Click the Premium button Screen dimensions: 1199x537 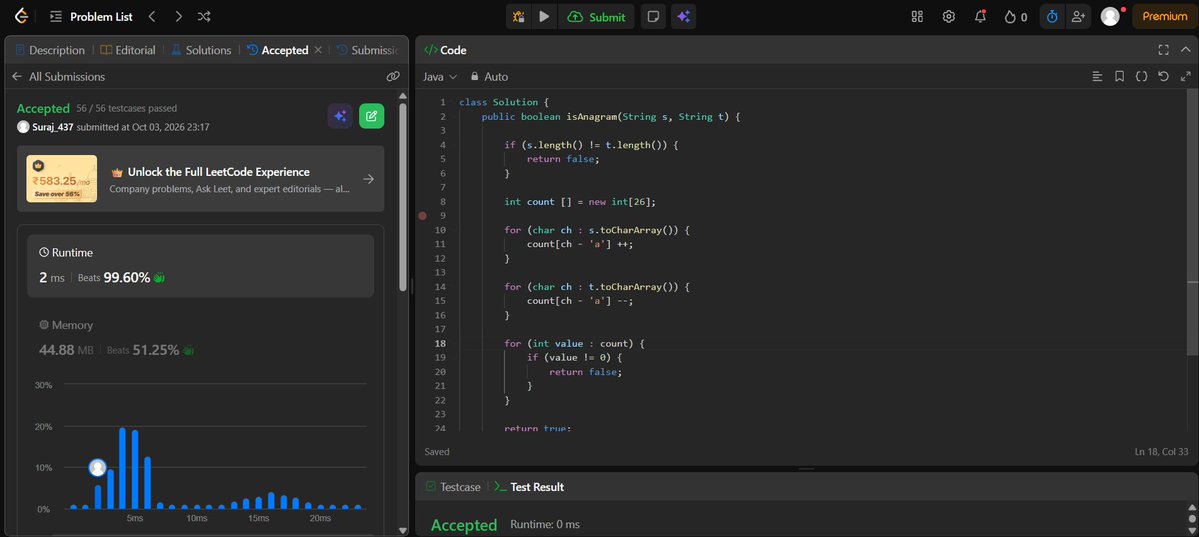point(1165,17)
